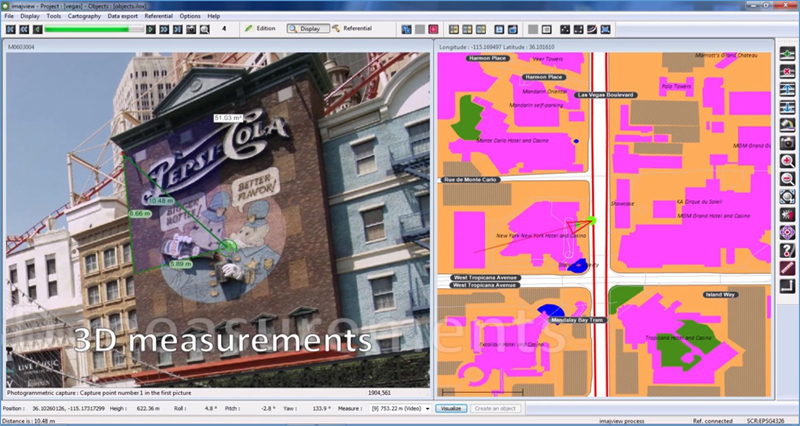
Task: Click the zoom-to-extent magnifier icon
Action: [787, 197]
